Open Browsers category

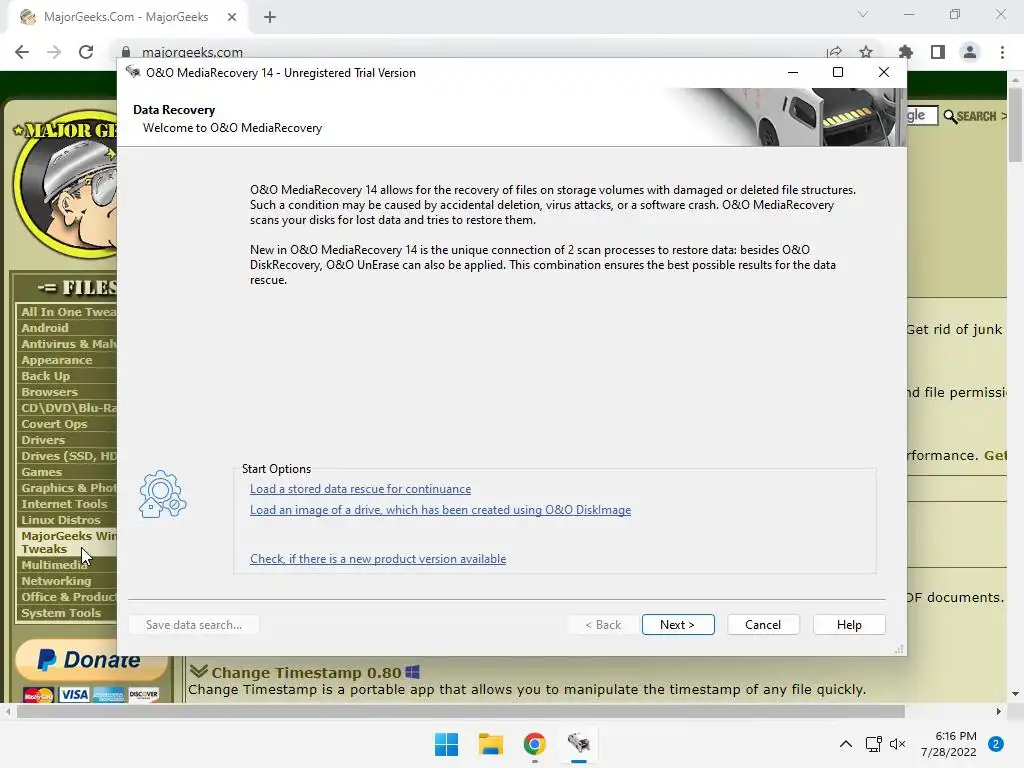tap(50, 392)
